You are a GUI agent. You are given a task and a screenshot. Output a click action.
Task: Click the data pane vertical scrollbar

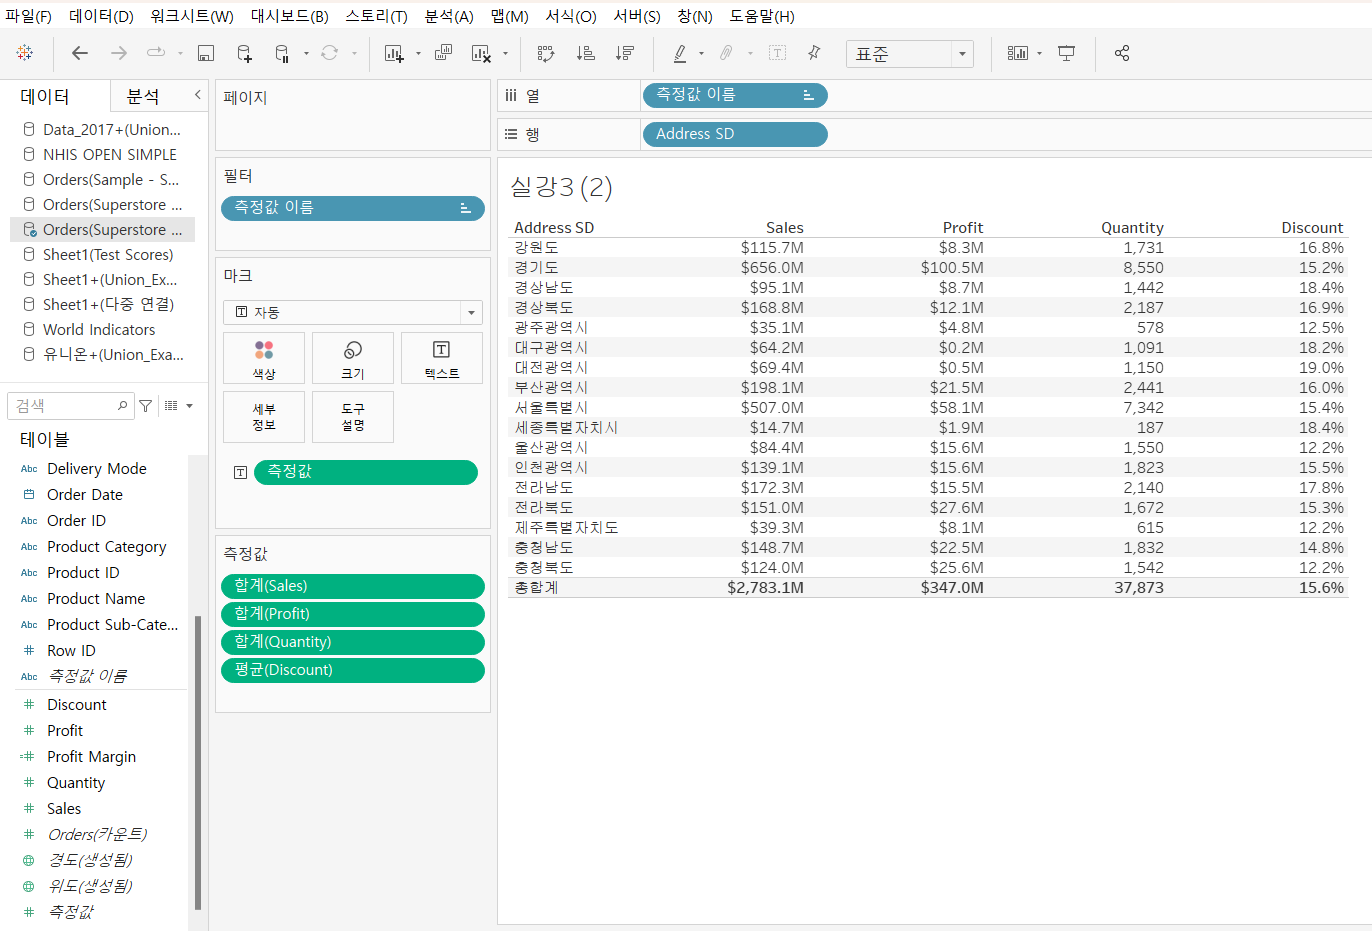click(x=198, y=762)
